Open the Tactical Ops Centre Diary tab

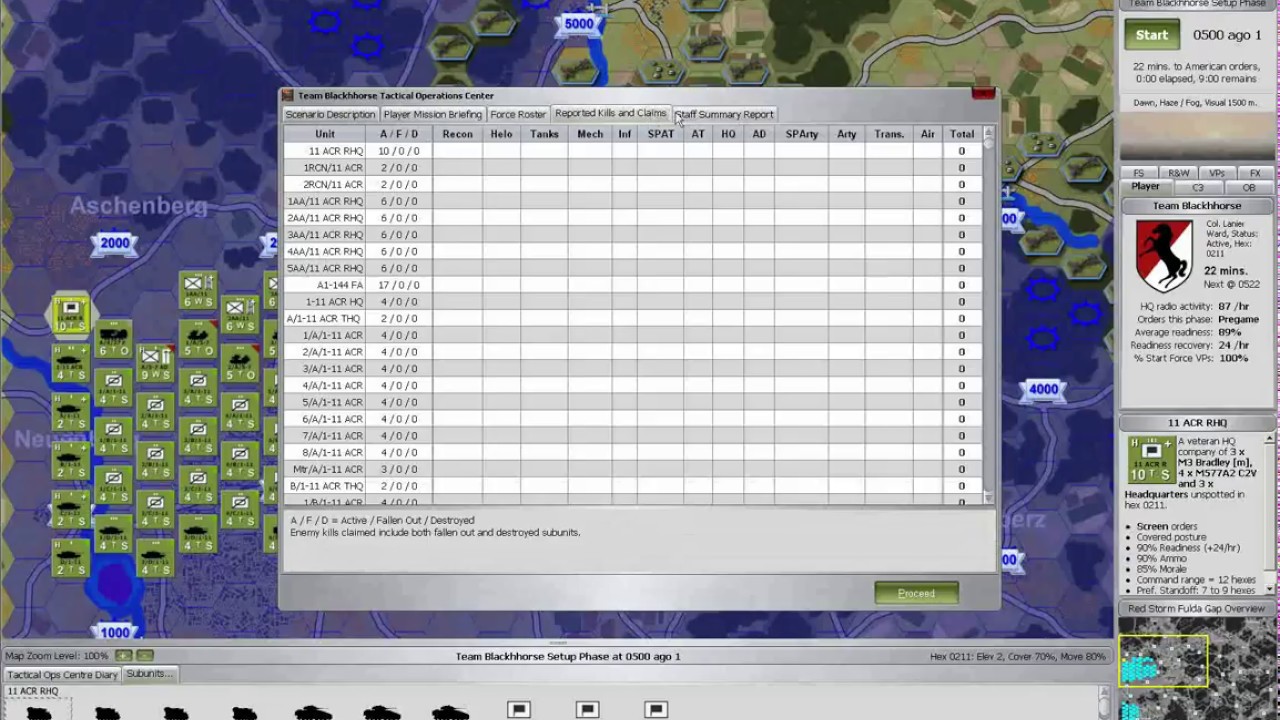click(x=62, y=674)
